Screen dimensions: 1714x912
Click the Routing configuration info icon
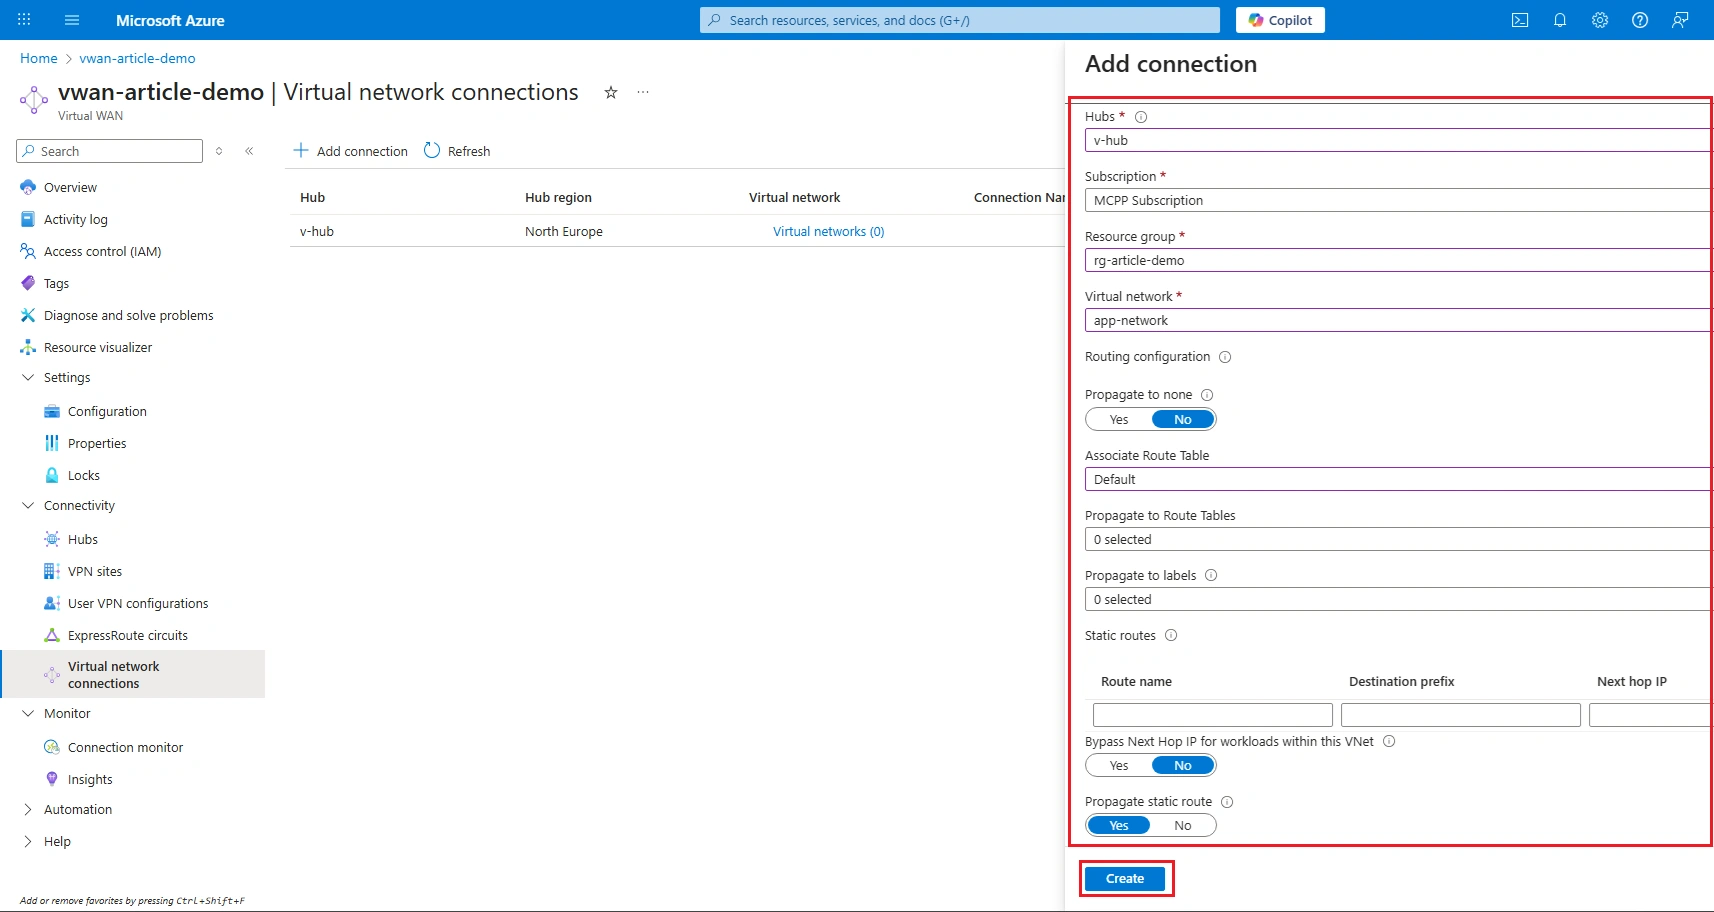(x=1225, y=357)
